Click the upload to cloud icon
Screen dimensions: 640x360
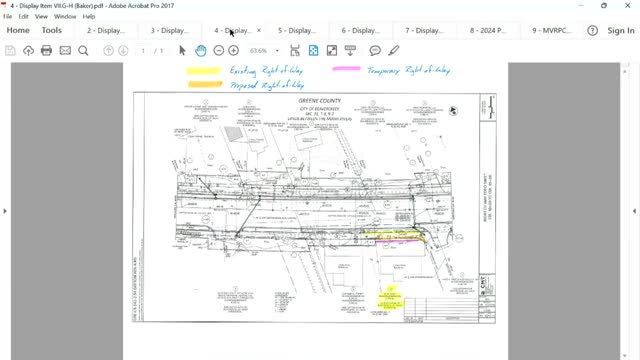pyautogui.click(x=28, y=51)
